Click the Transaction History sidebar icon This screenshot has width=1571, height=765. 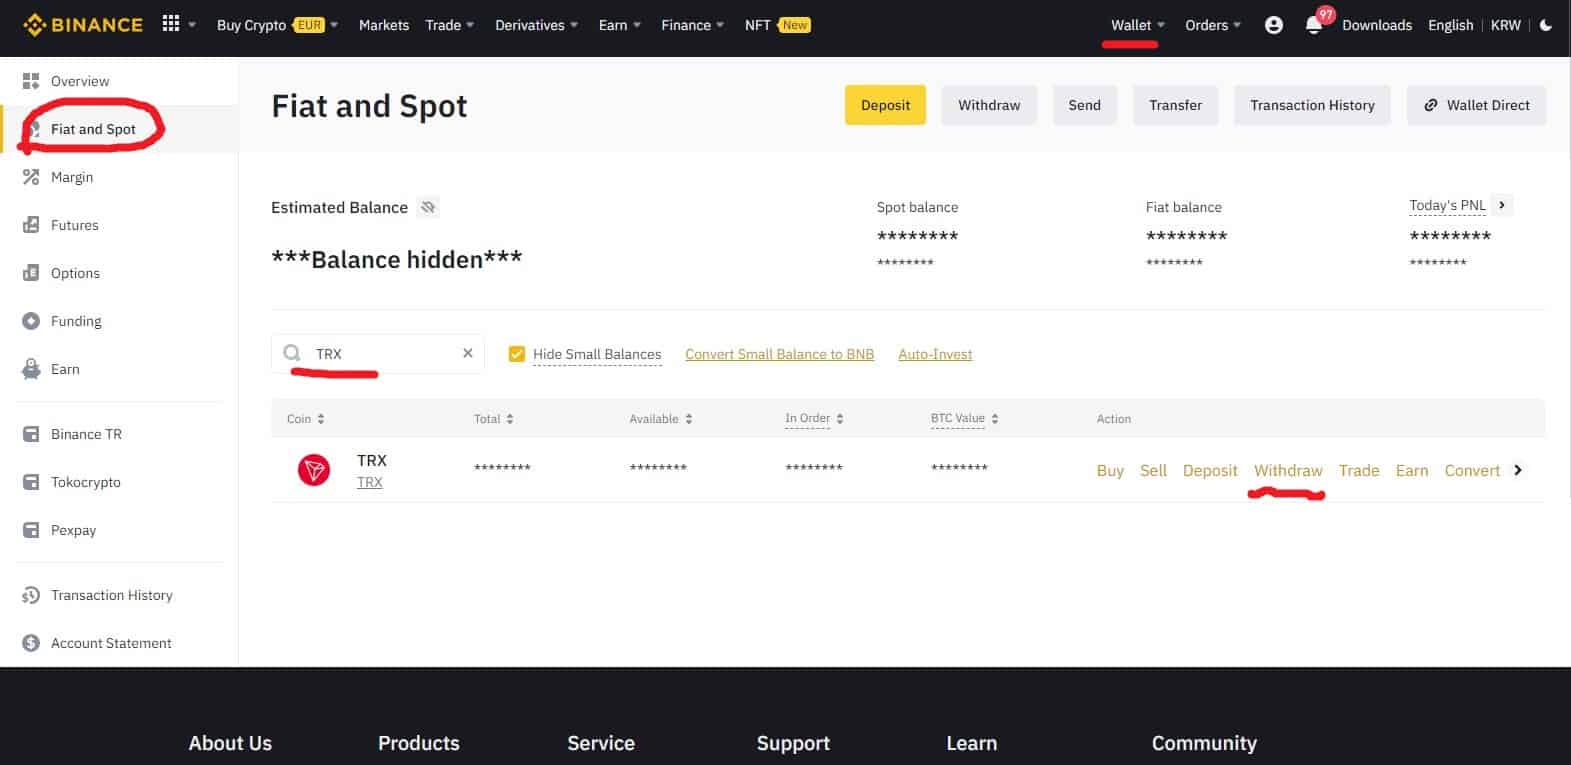31,595
